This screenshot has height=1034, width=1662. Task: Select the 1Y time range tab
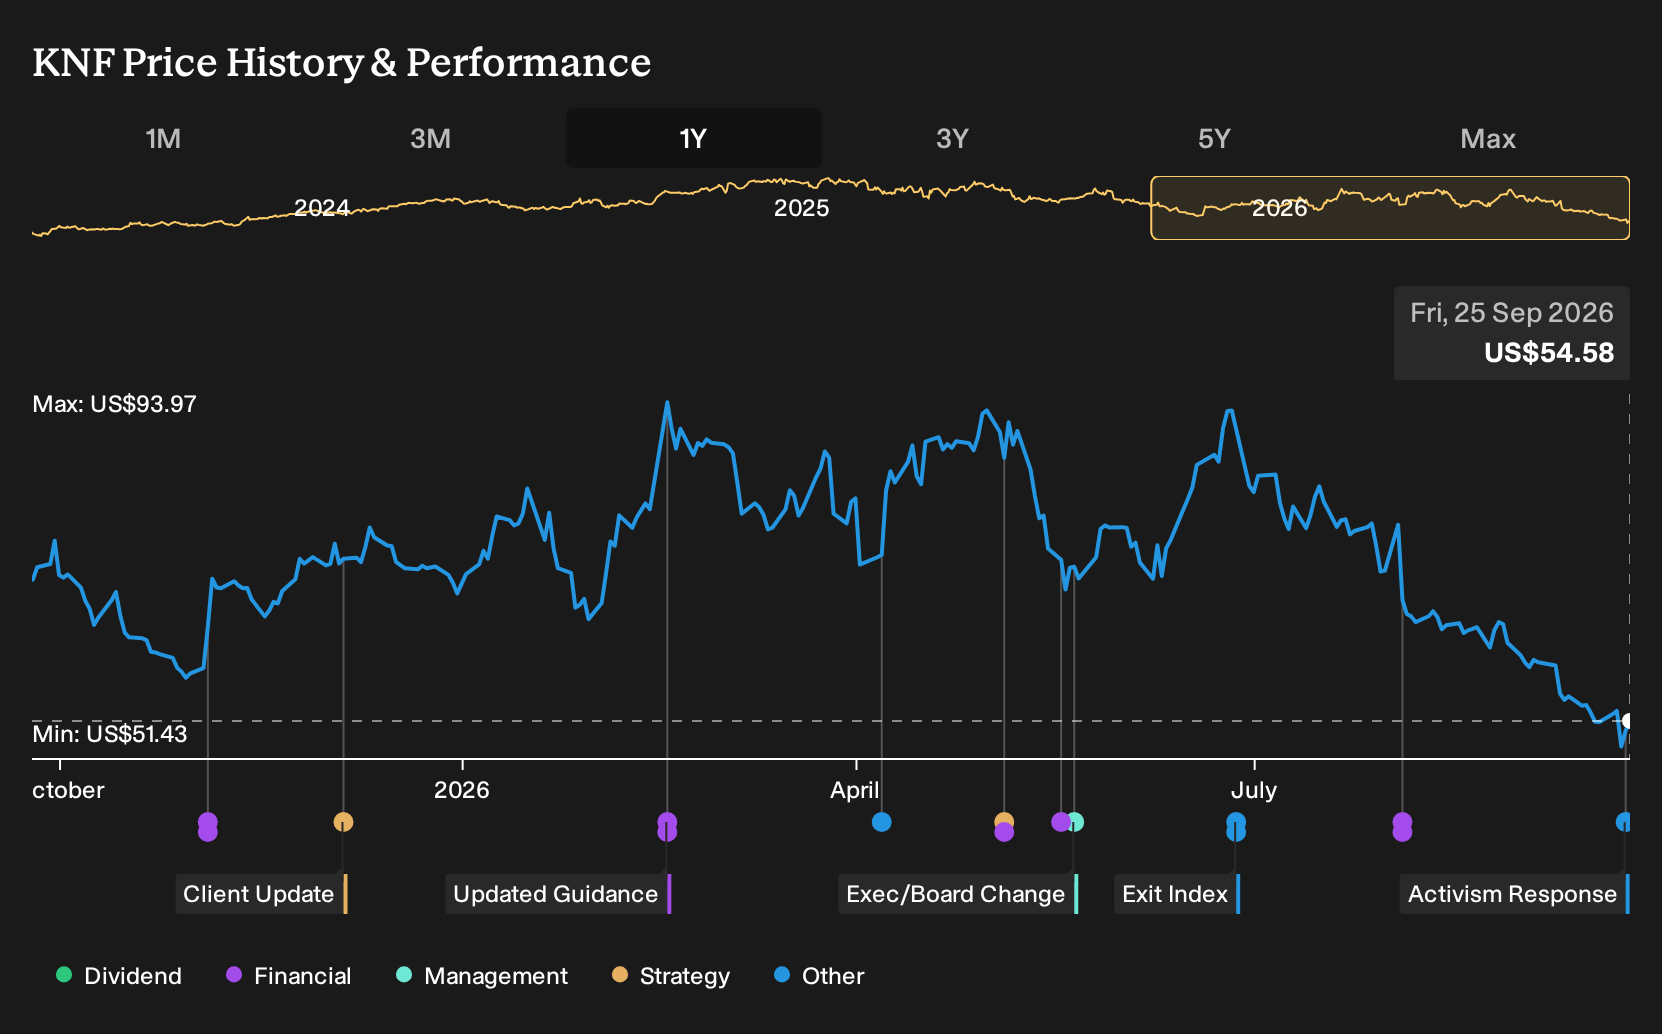694,138
